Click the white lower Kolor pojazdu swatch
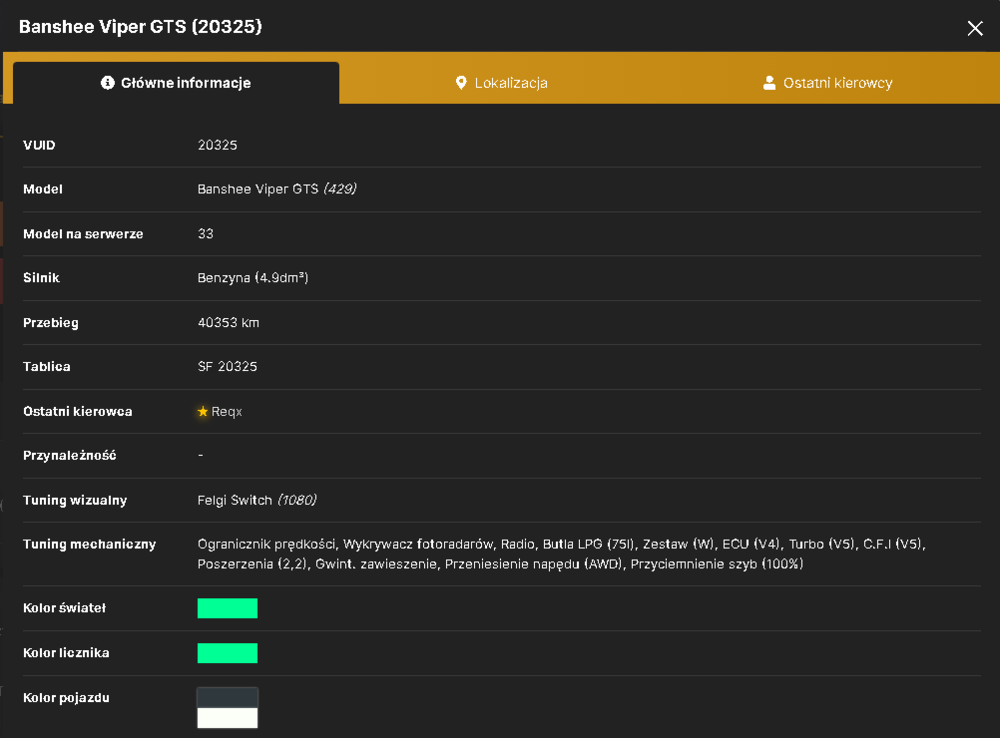This screenshot has width=1000, height=738. (227, 718)
